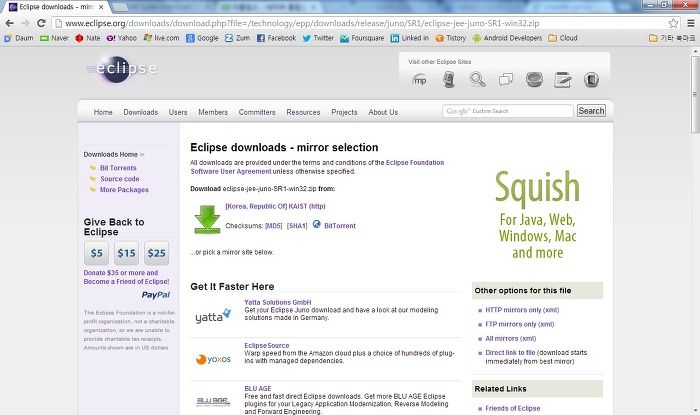Viewport: 700px width, 415px height.
Task: Open the Foursquare bookmark
Action: coord(362,38)
